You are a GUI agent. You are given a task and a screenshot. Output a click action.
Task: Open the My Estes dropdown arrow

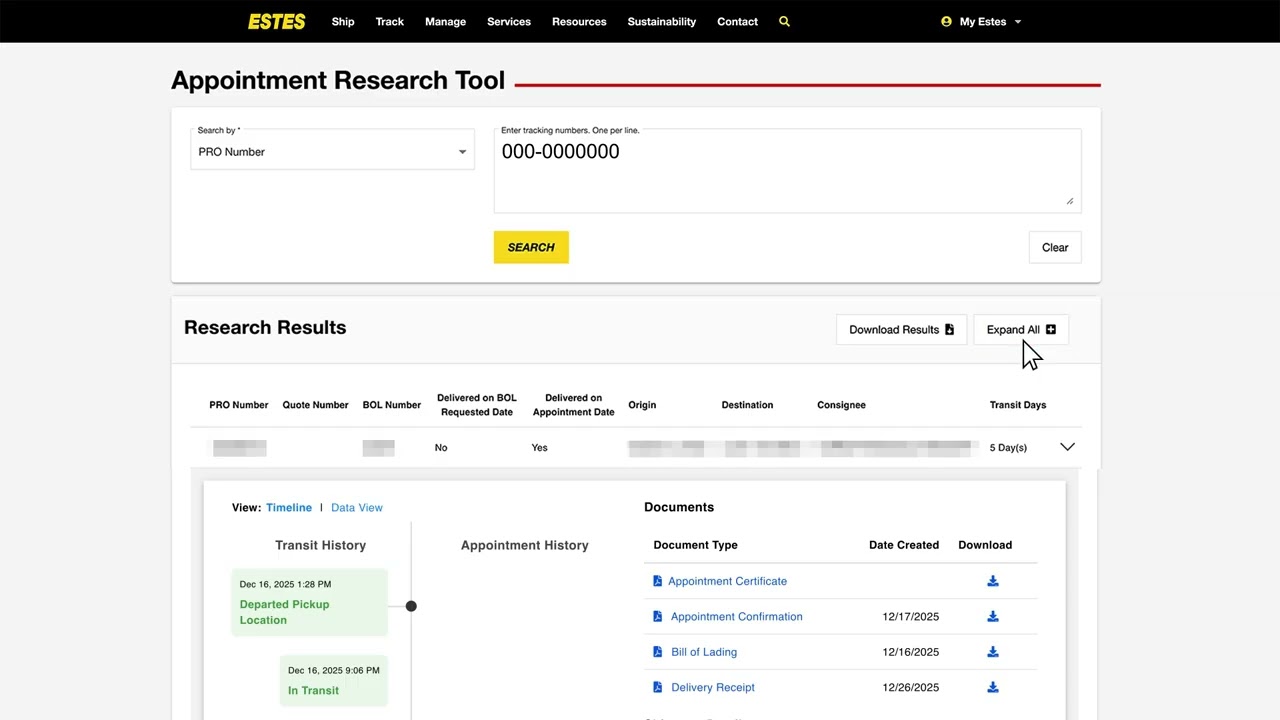1018,22
